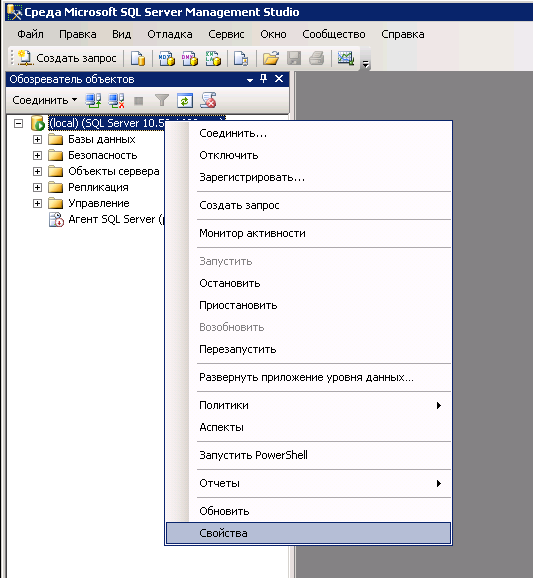Image resolution: width=533 pixels, height=578 pixels.
Task: Click the XMLA query toolbar icon
Action: [x=213, y=58]
